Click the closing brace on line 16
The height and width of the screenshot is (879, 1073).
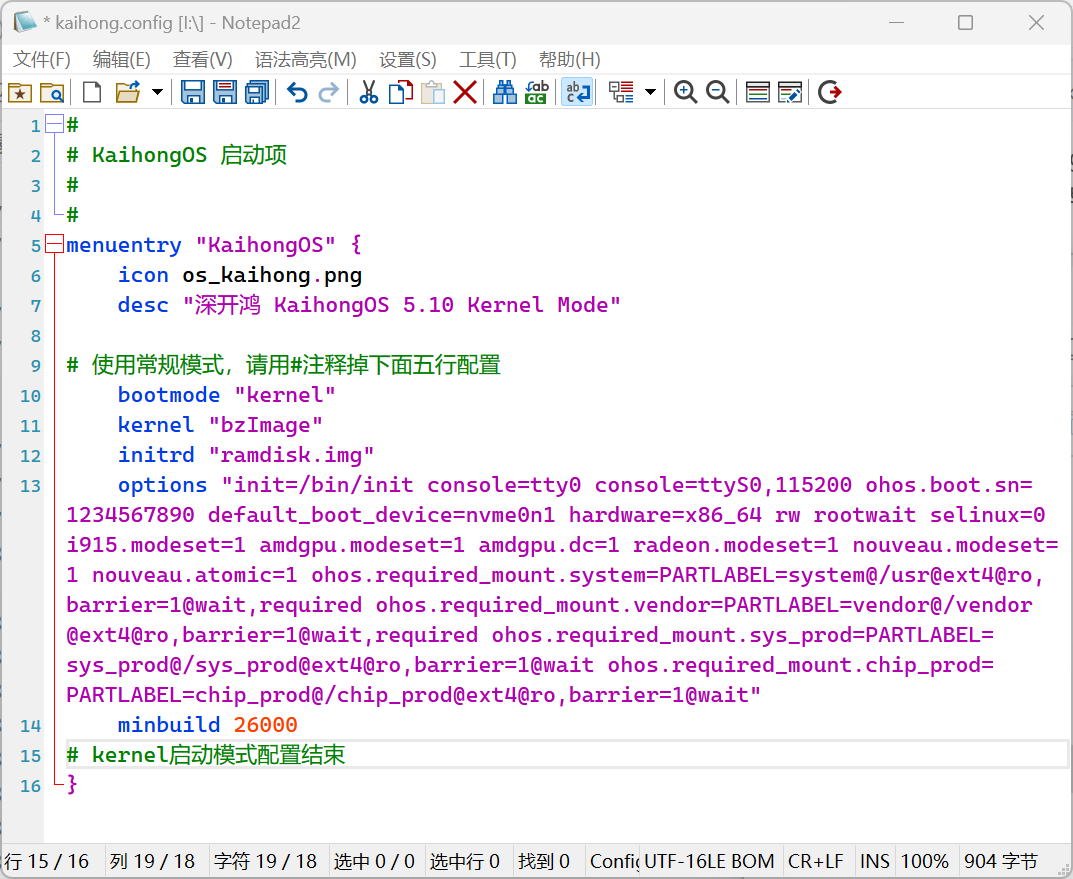tap(72, 785)
